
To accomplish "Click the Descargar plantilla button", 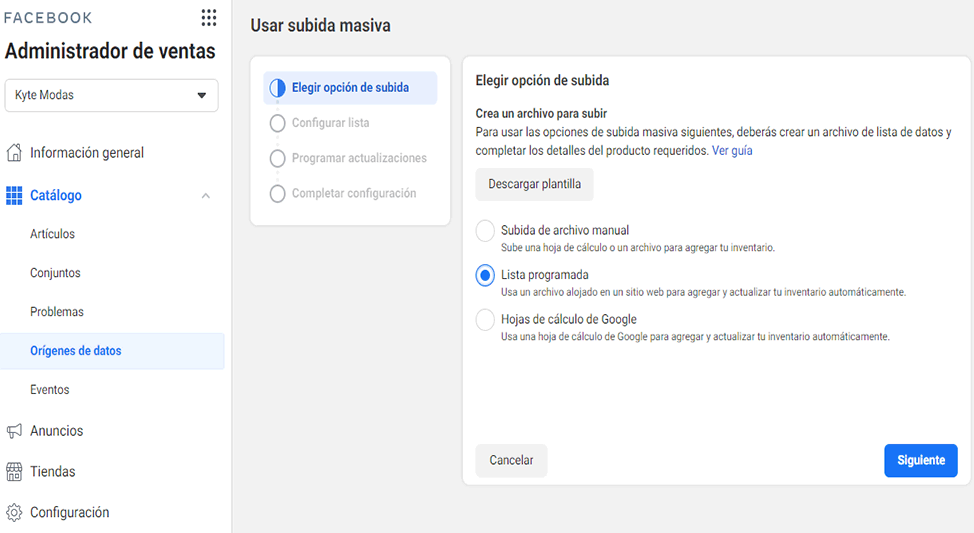I will 534,184.
